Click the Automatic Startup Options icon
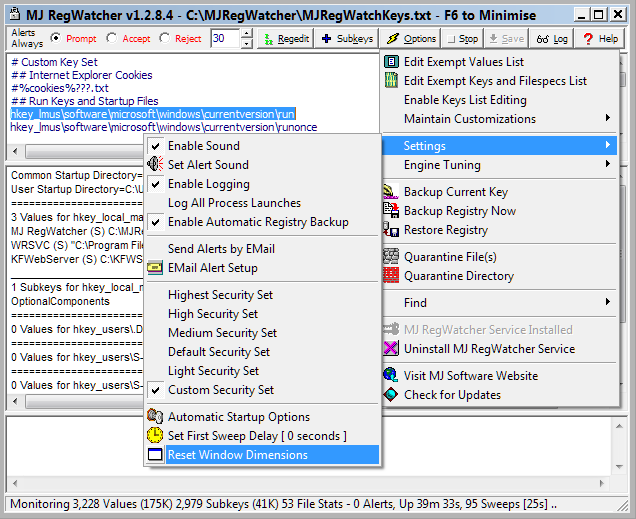The height and width of the screenshot is (519, 636). pos(155,416)
